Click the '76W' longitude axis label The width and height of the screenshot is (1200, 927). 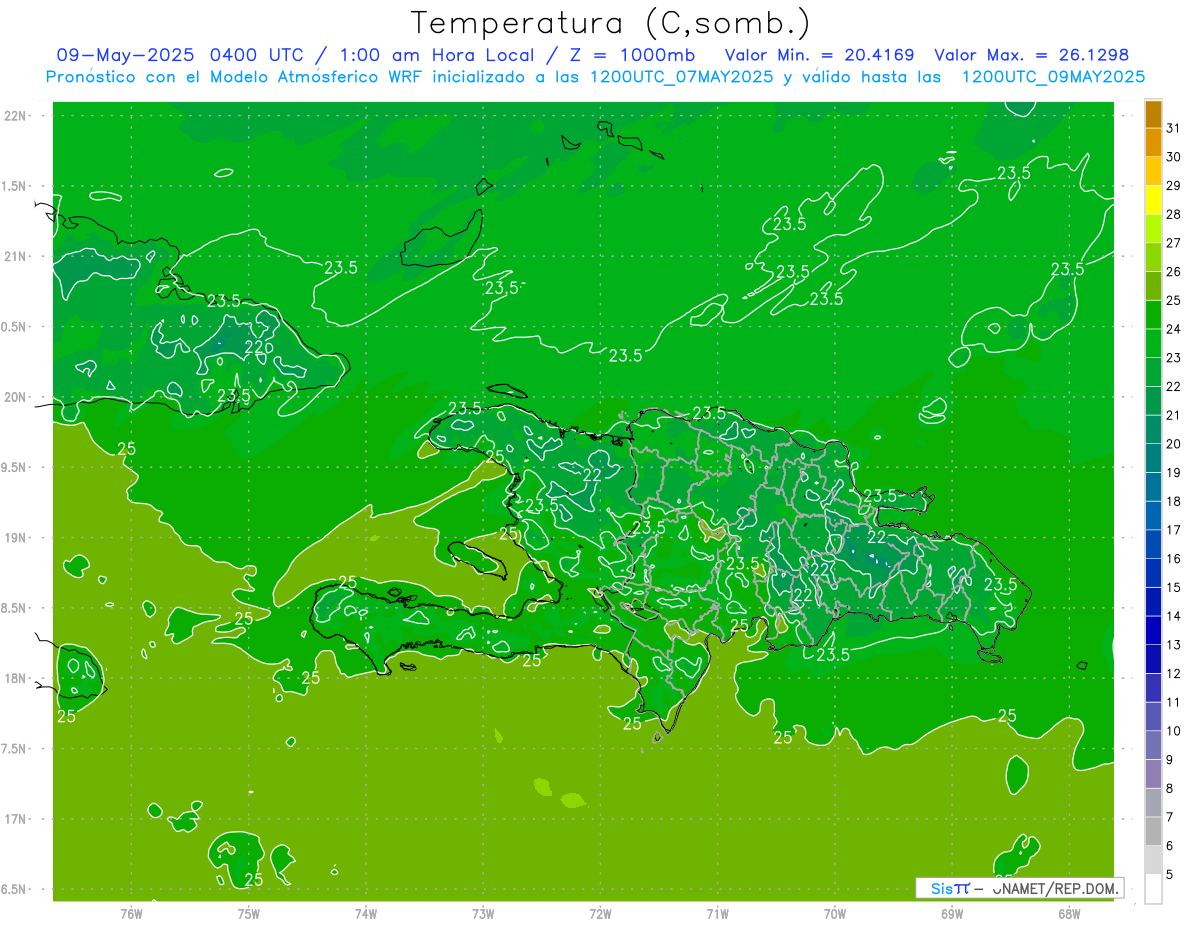coord(131,914)
